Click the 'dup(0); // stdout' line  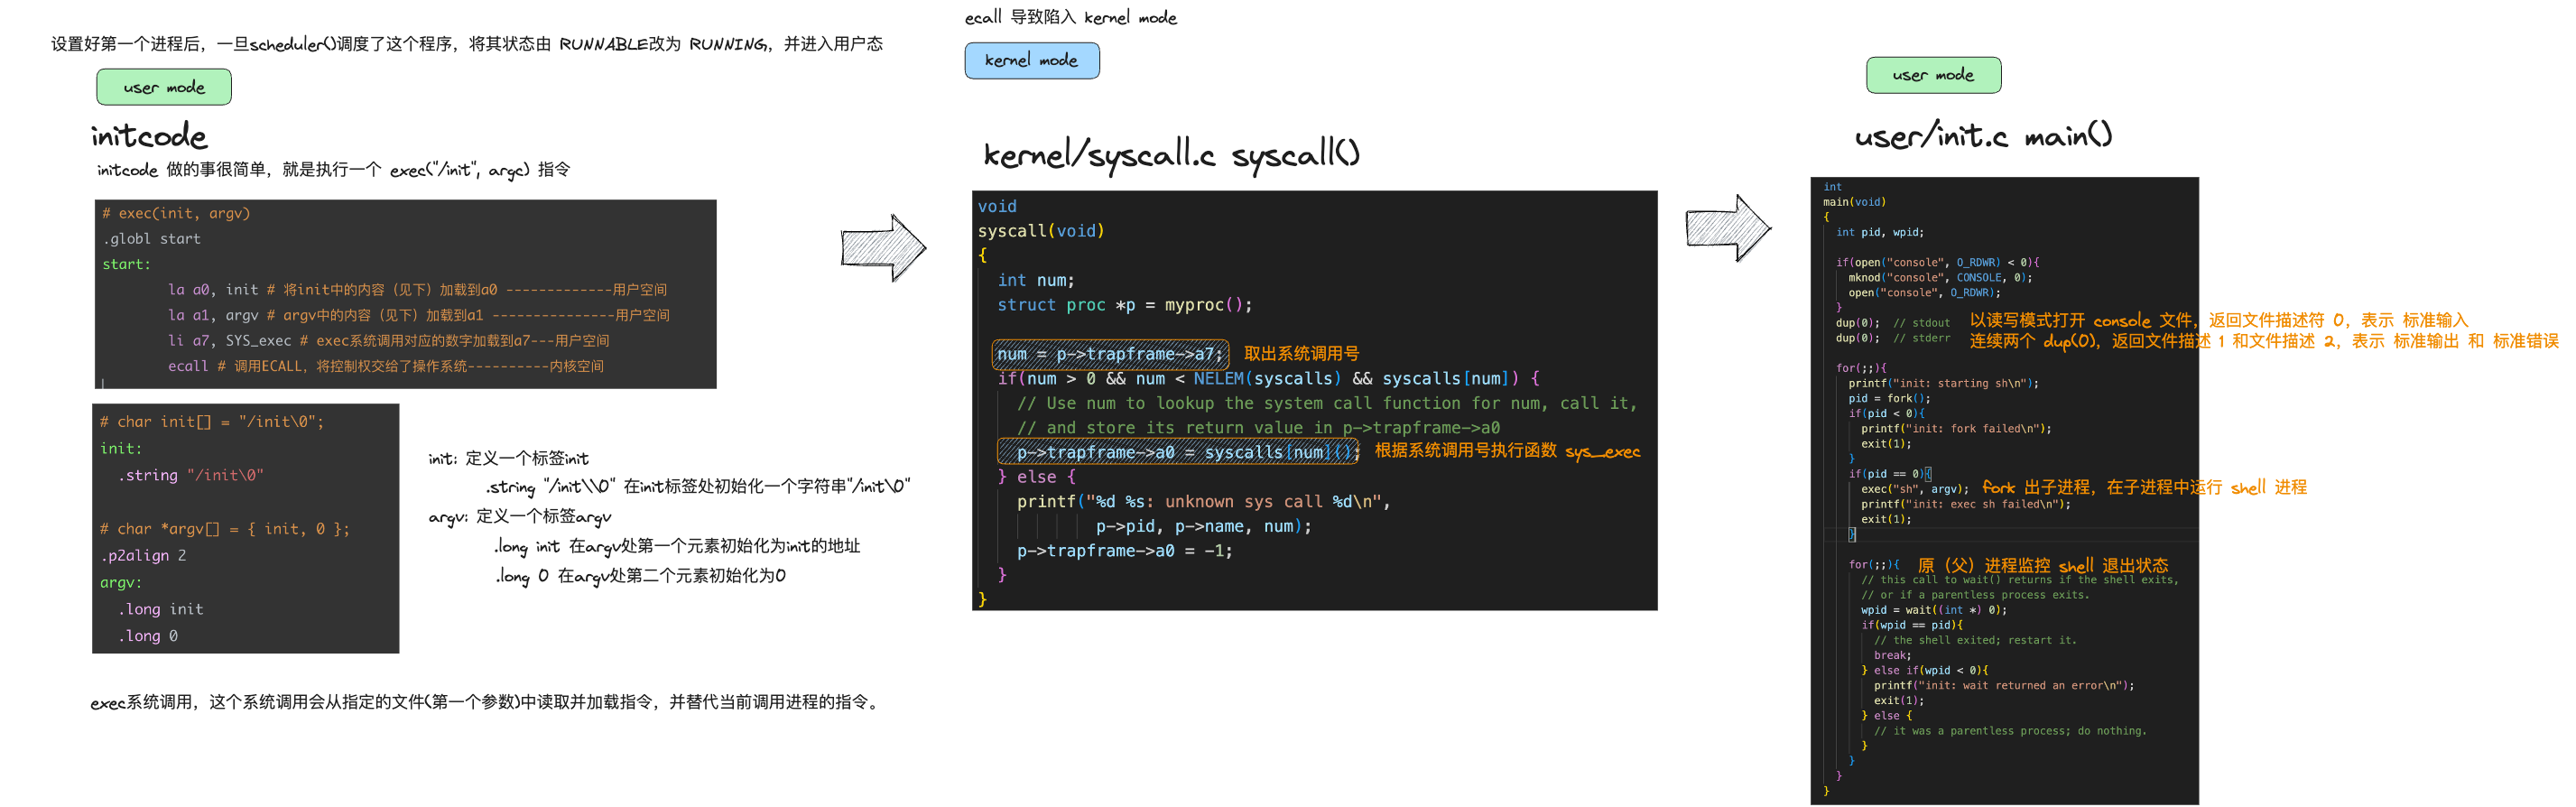click(1892, 323)
